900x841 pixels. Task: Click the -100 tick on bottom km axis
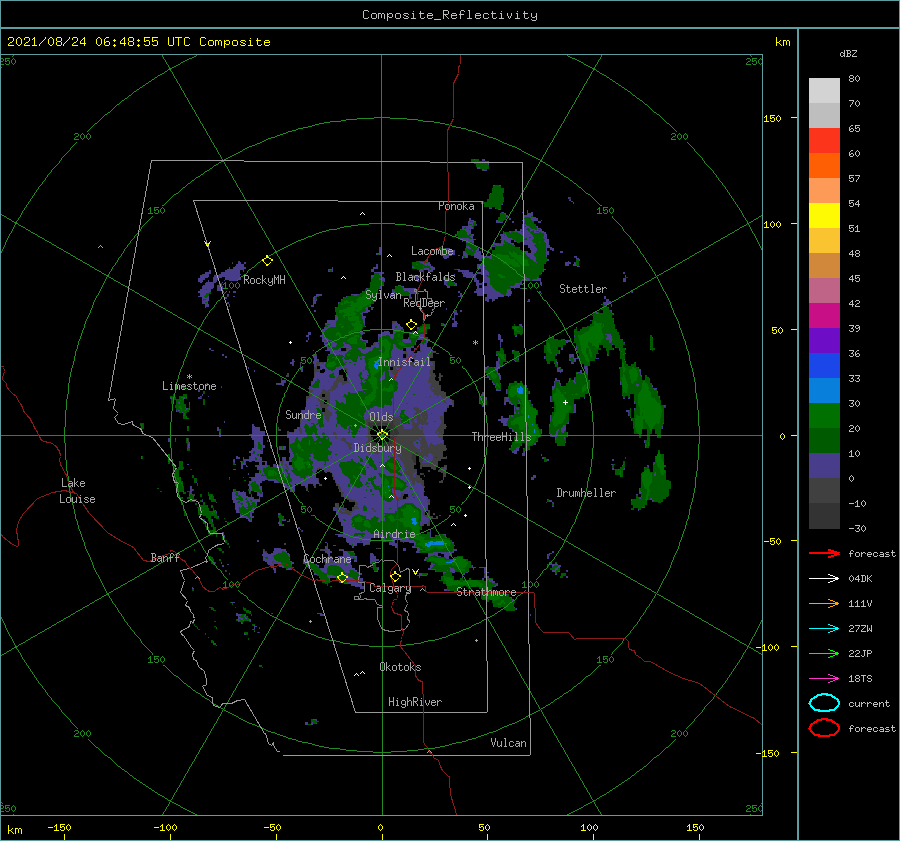tap(165, 827)
